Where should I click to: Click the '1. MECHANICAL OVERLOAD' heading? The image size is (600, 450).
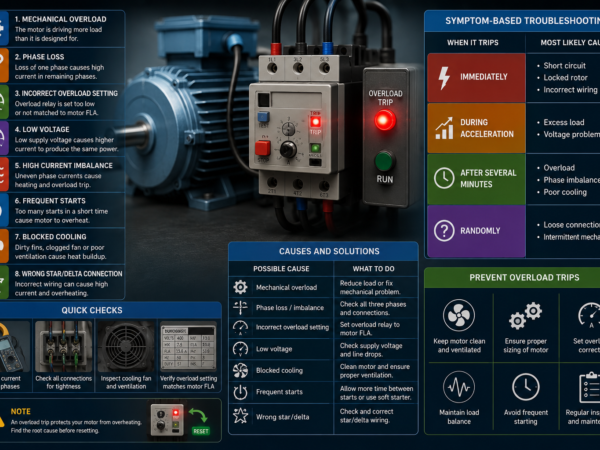(60, 19)
